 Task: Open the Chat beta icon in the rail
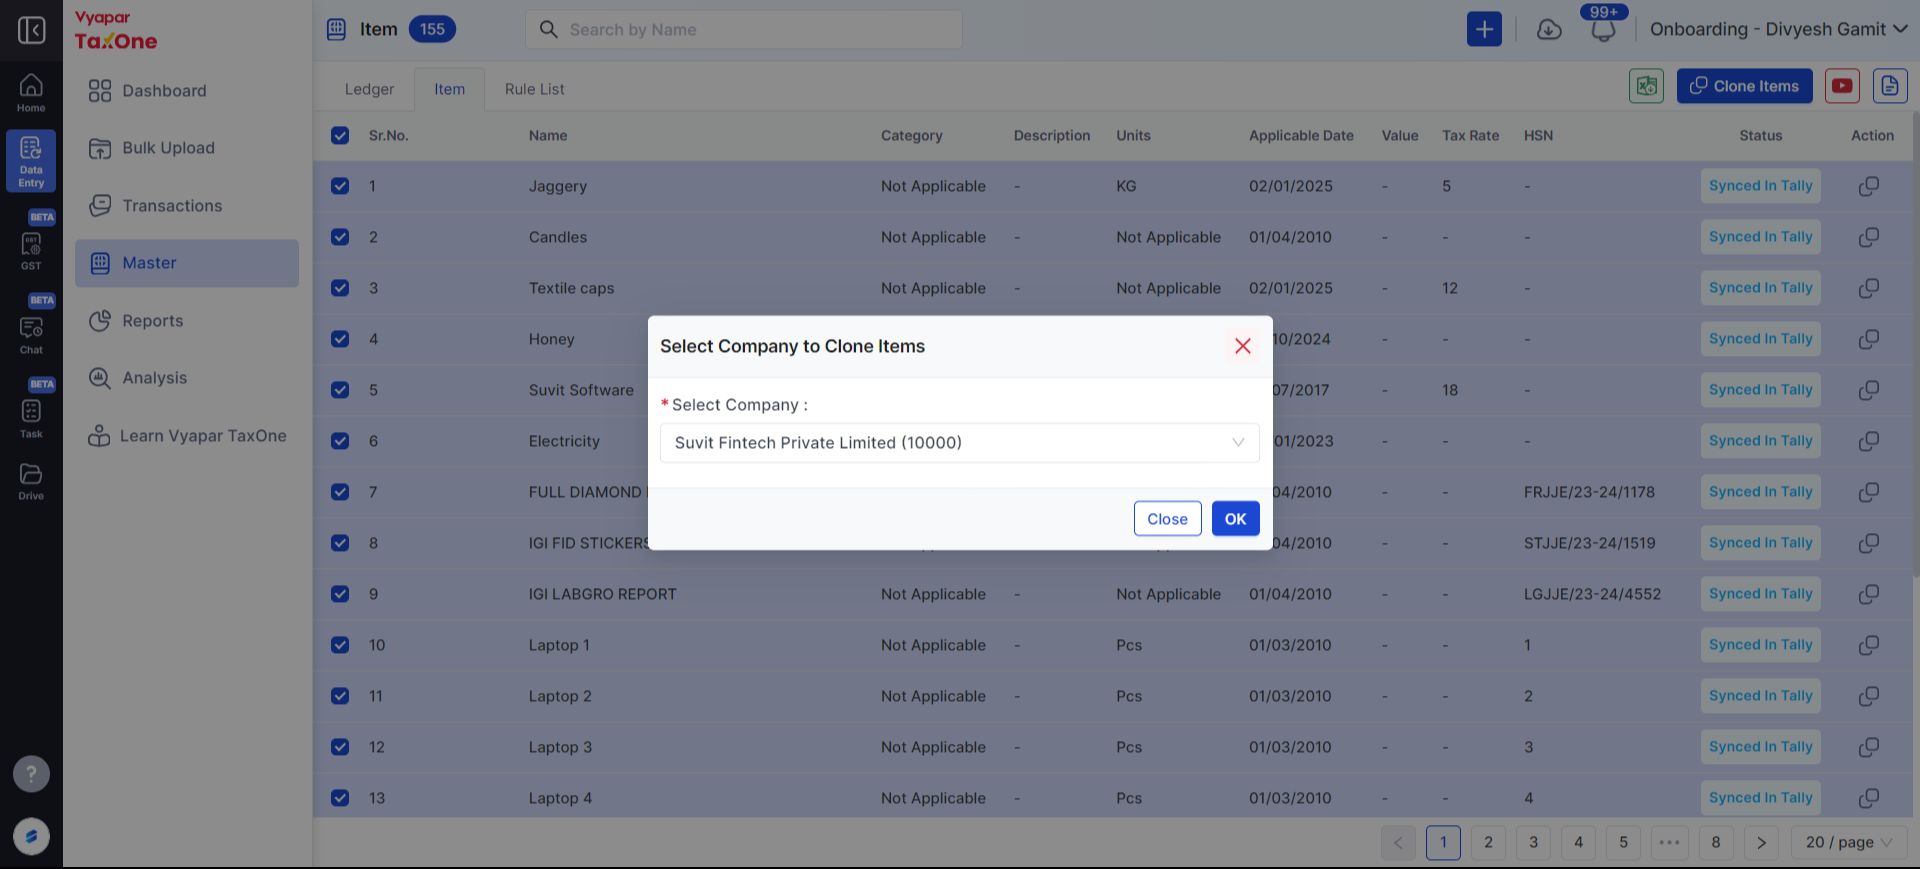tap(31, 335)
